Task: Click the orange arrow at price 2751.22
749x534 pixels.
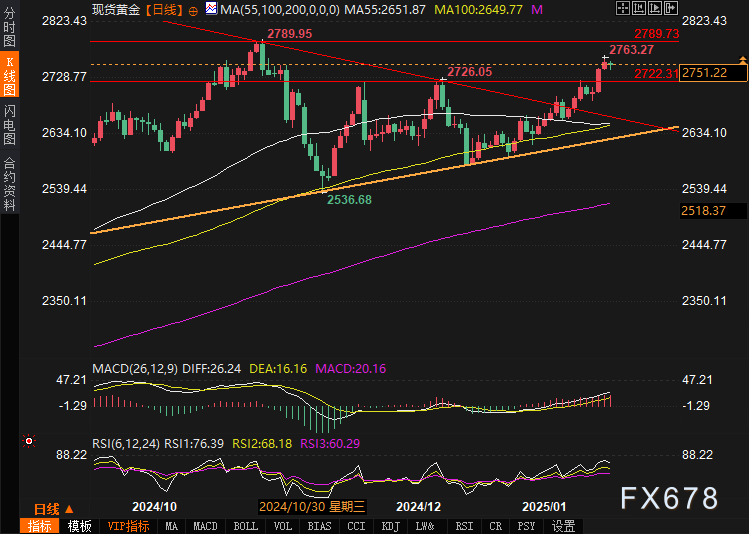Action: click(x=742, y=62)
